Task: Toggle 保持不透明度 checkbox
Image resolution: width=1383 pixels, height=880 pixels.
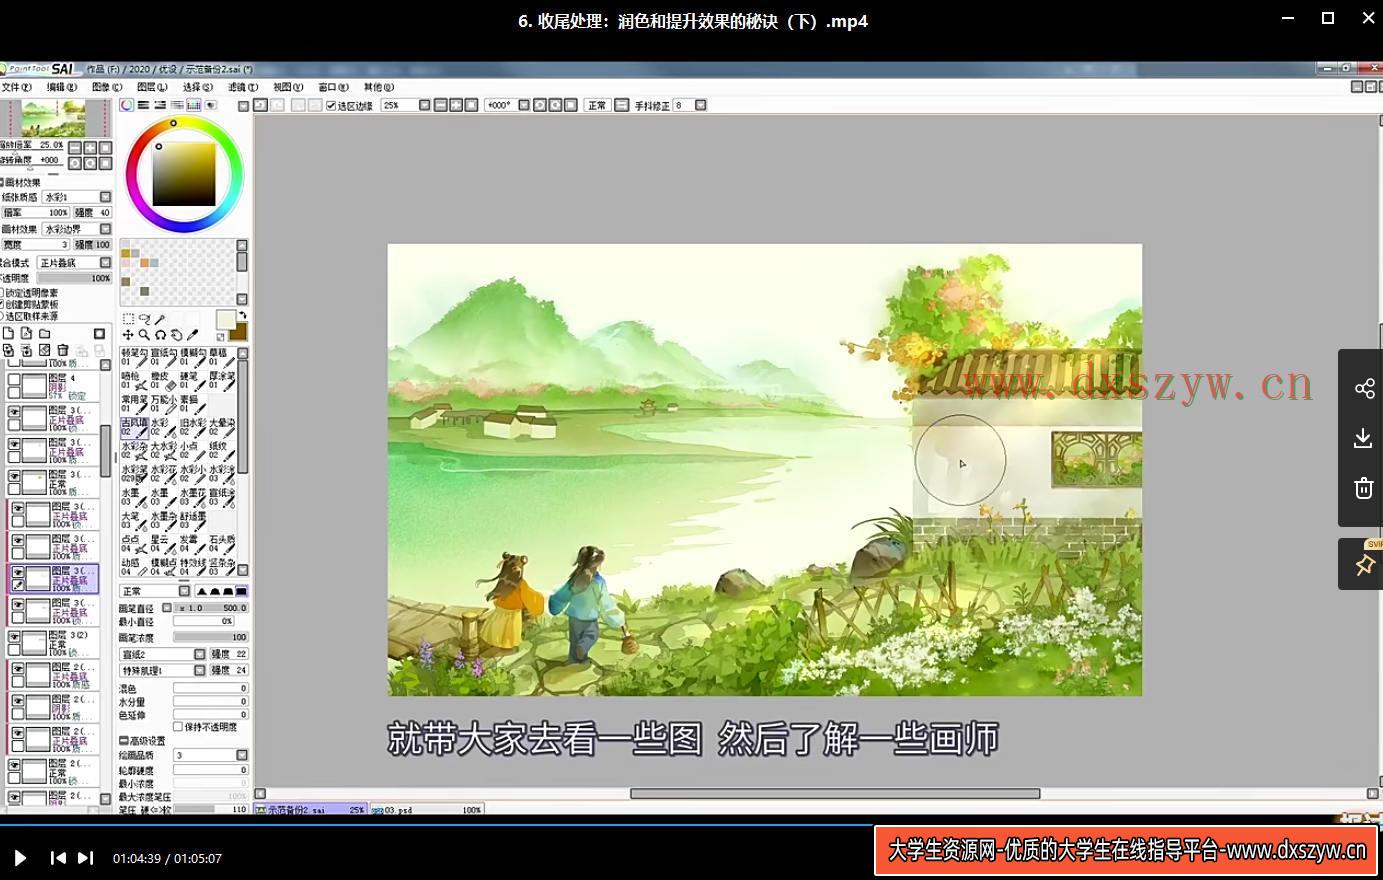Action: tap(178, 727)
